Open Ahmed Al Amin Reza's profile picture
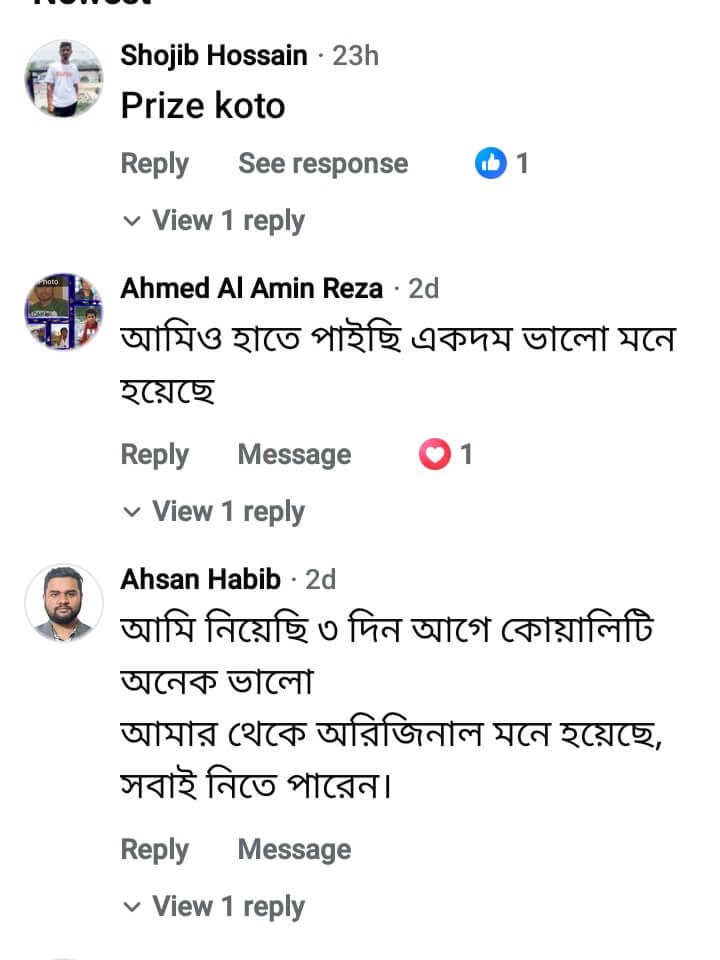Screen dimensions: 720x960 click(64, 312)
